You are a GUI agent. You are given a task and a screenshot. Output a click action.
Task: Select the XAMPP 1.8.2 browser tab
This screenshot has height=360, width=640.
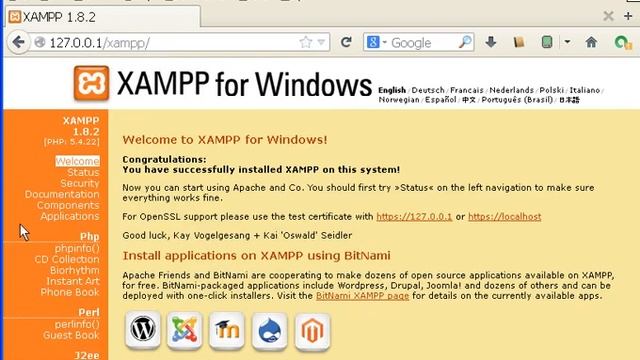(x=103, y=17)
